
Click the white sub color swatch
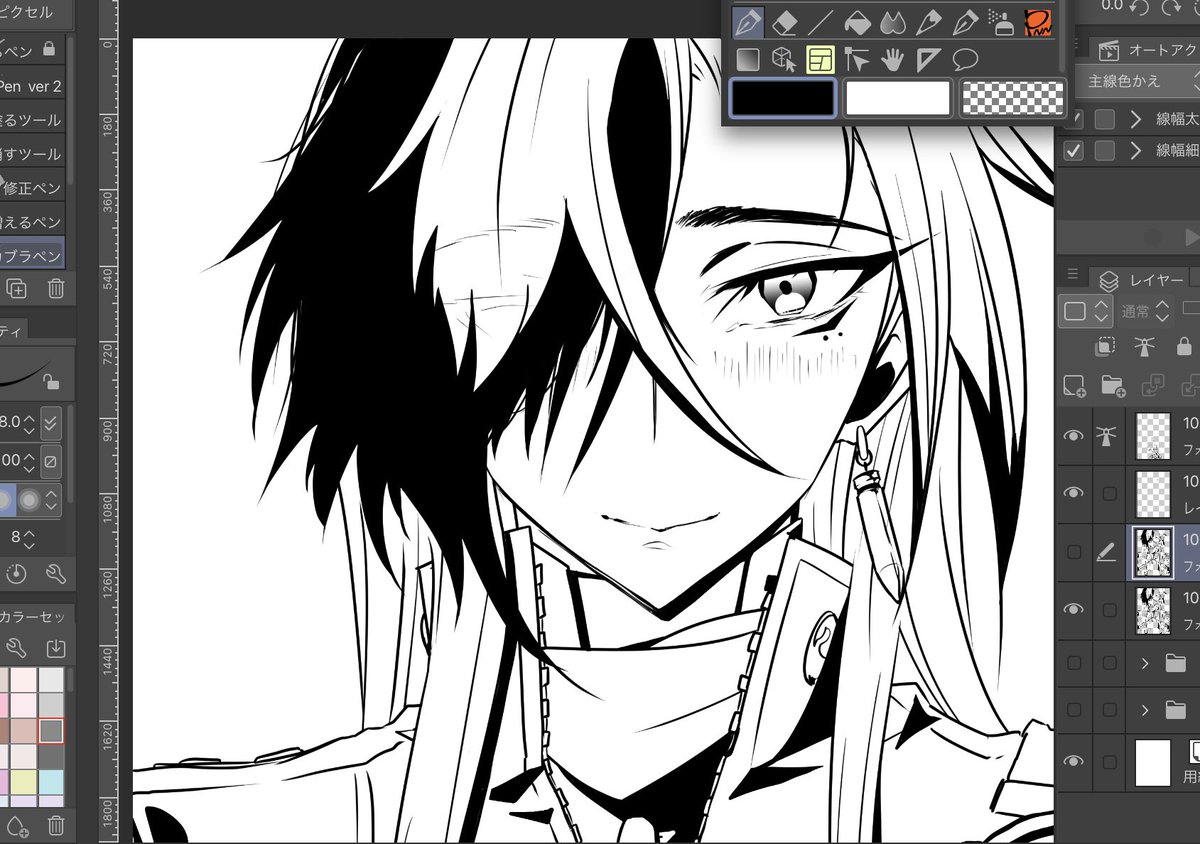[897, 98]
